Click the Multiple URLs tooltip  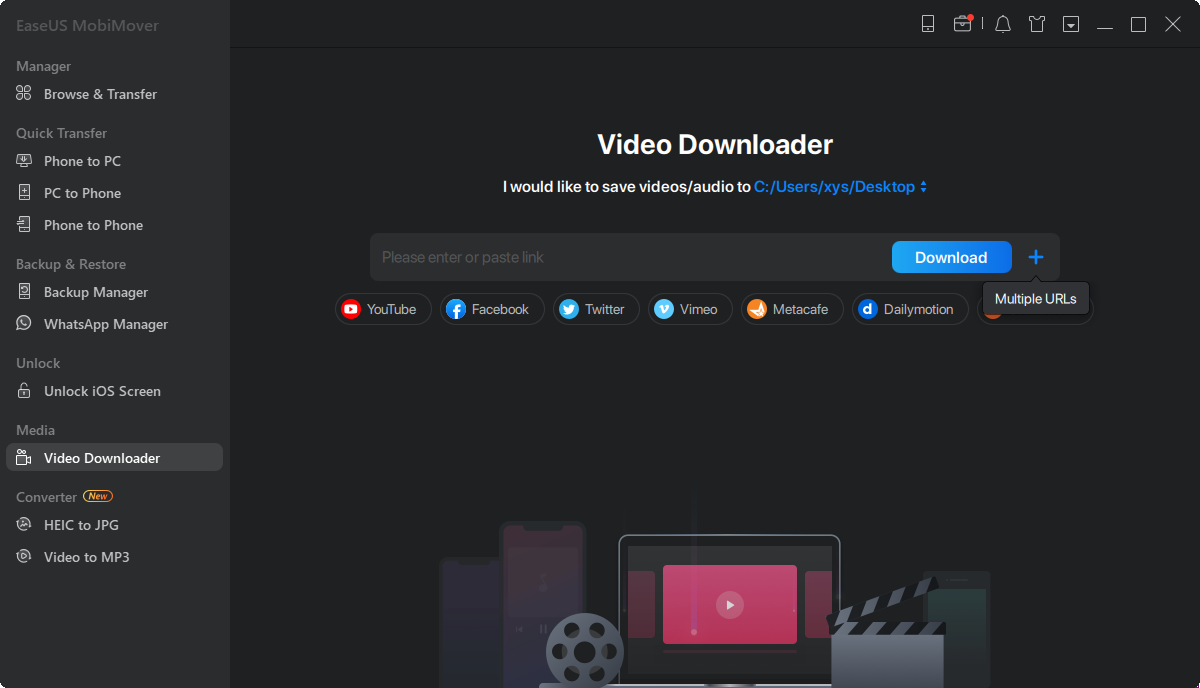[x=1036, y=299]
